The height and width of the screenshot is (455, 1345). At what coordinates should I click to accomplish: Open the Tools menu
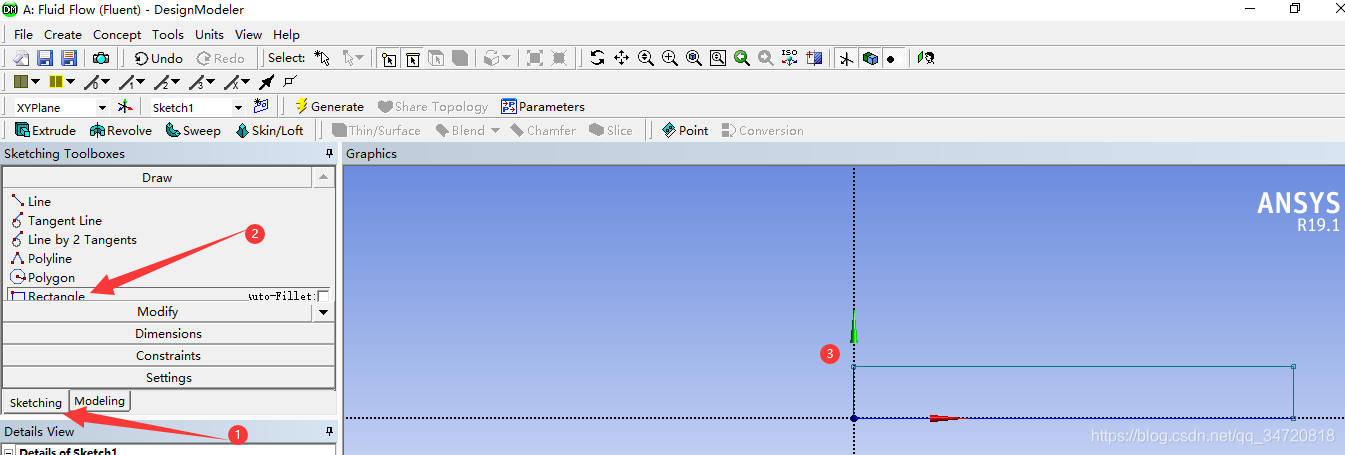168,34
